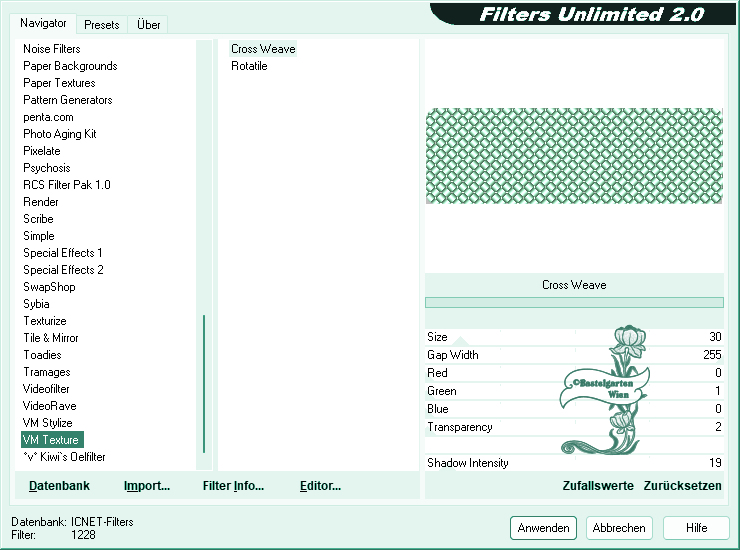Select Tile & Mirror category
This screenshot has width=740, height=550.
(50, 338)
